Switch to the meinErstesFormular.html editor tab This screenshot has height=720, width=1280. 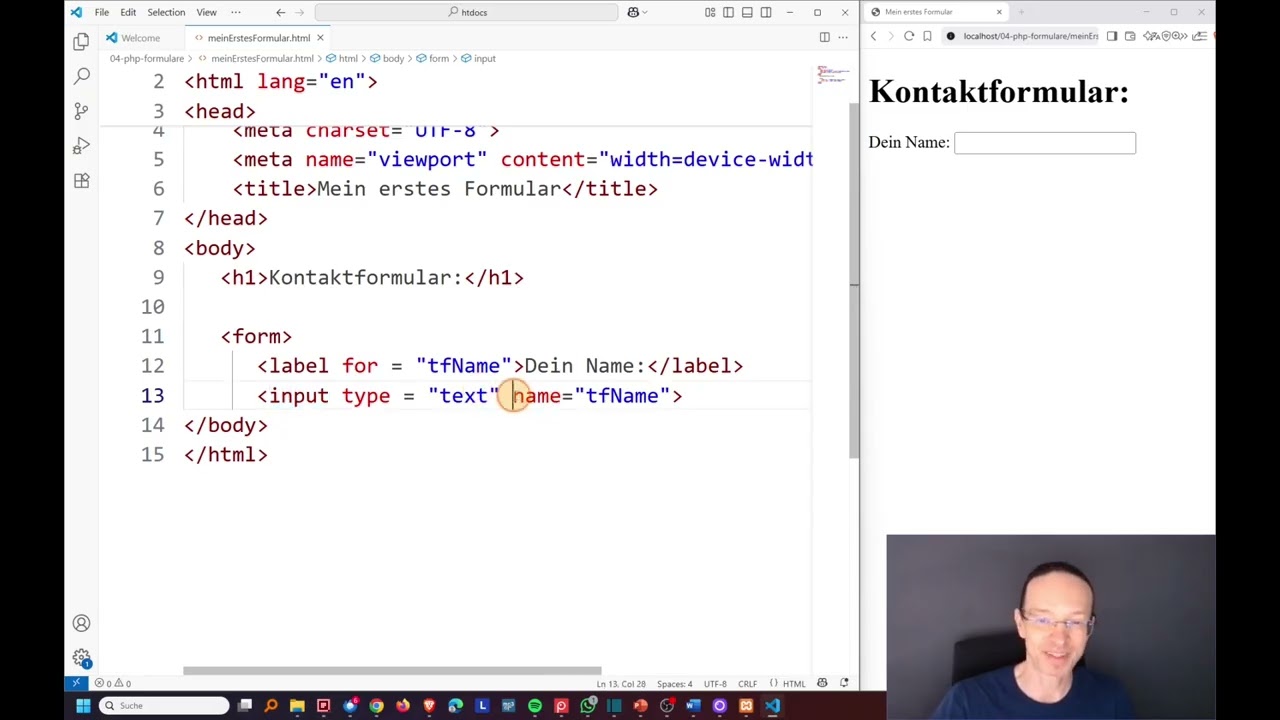[258, 37]
